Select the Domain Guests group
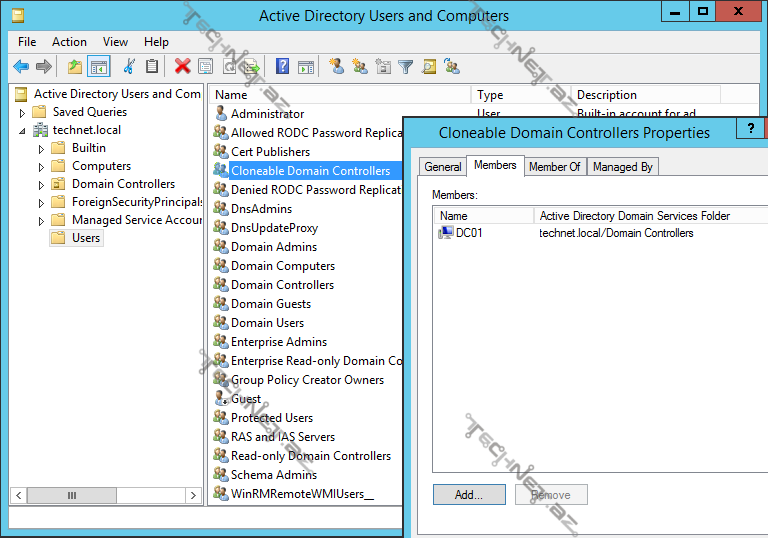 point(263,304)
